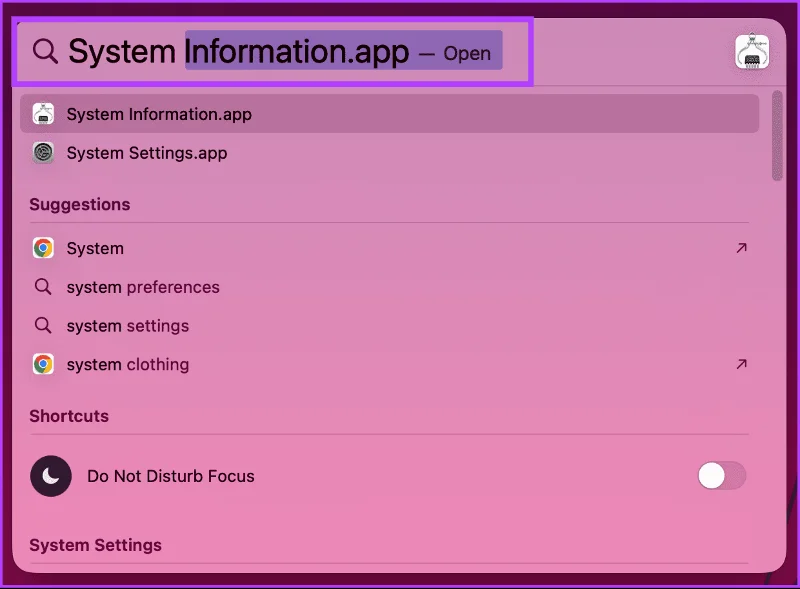
Task: Click Do Not Disturb Focus label
Action: pos(171,476)
